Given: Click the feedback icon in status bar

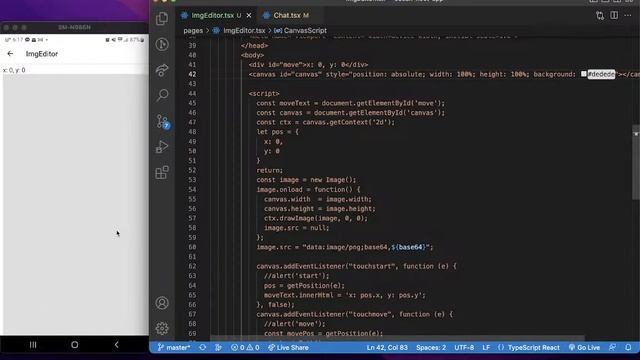Looking at the screenshot, I should coord(612,348).
